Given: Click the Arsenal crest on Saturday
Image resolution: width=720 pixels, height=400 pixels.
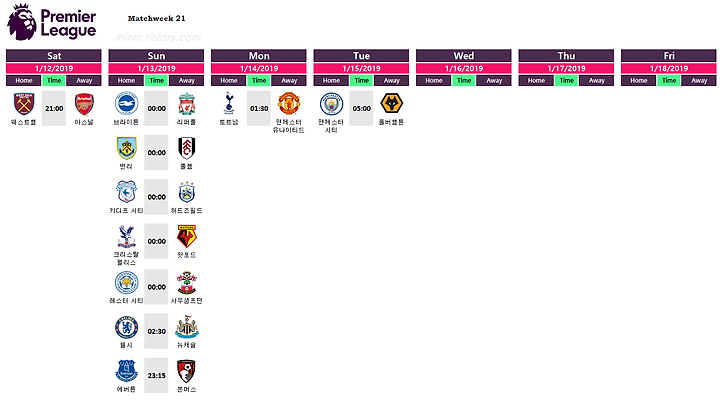Looking at the screenshot, I should [84, 104].
